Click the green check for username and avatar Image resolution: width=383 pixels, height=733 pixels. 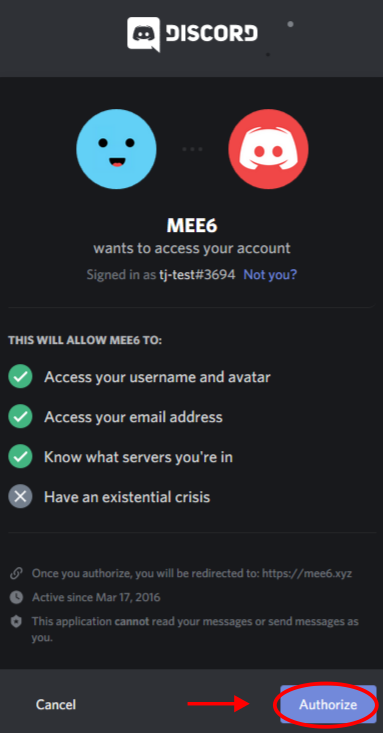[20, 376]
